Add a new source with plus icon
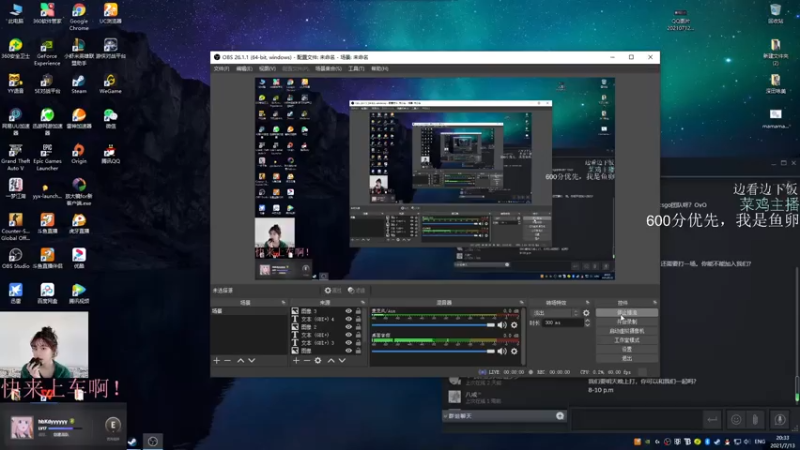This screenshot has height=450, width=800. pyautogui.click(x=296, y=361)
